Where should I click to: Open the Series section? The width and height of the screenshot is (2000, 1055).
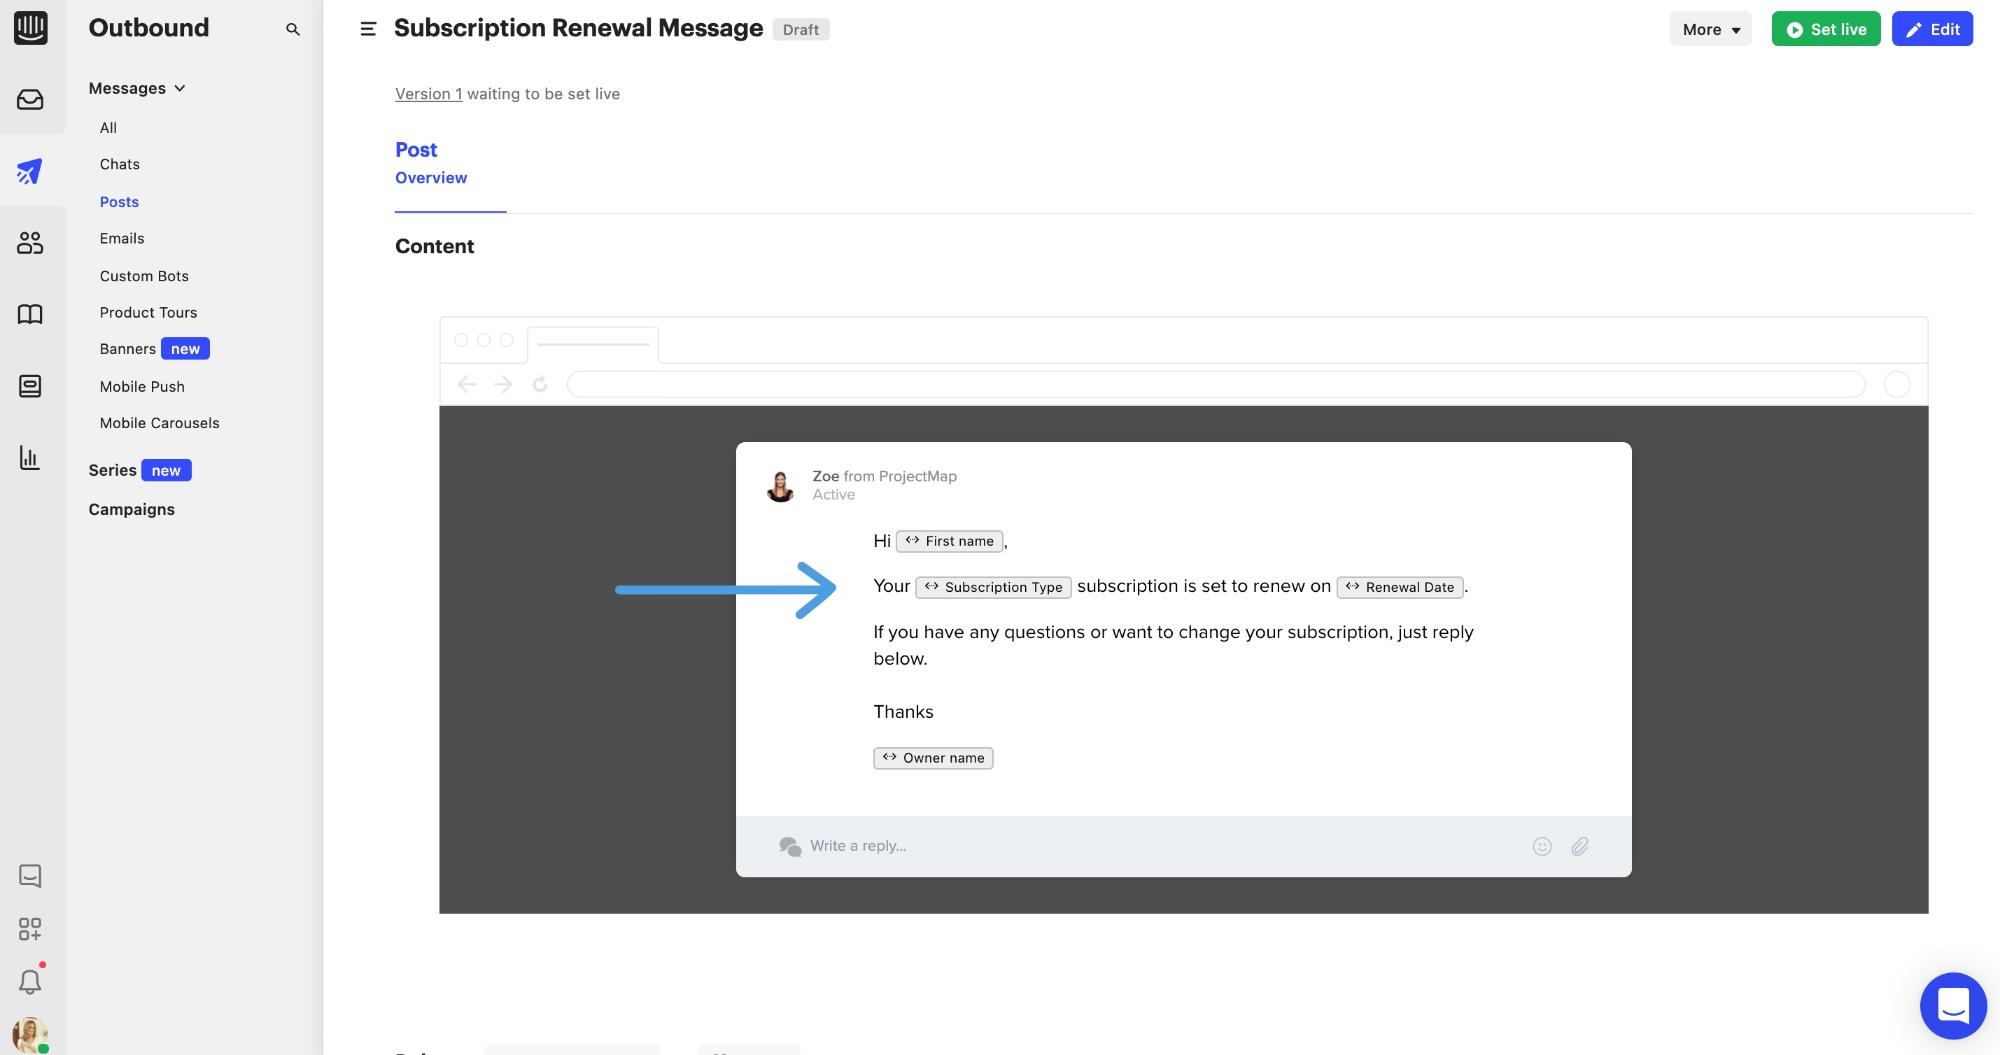click(x=112, y=470)
